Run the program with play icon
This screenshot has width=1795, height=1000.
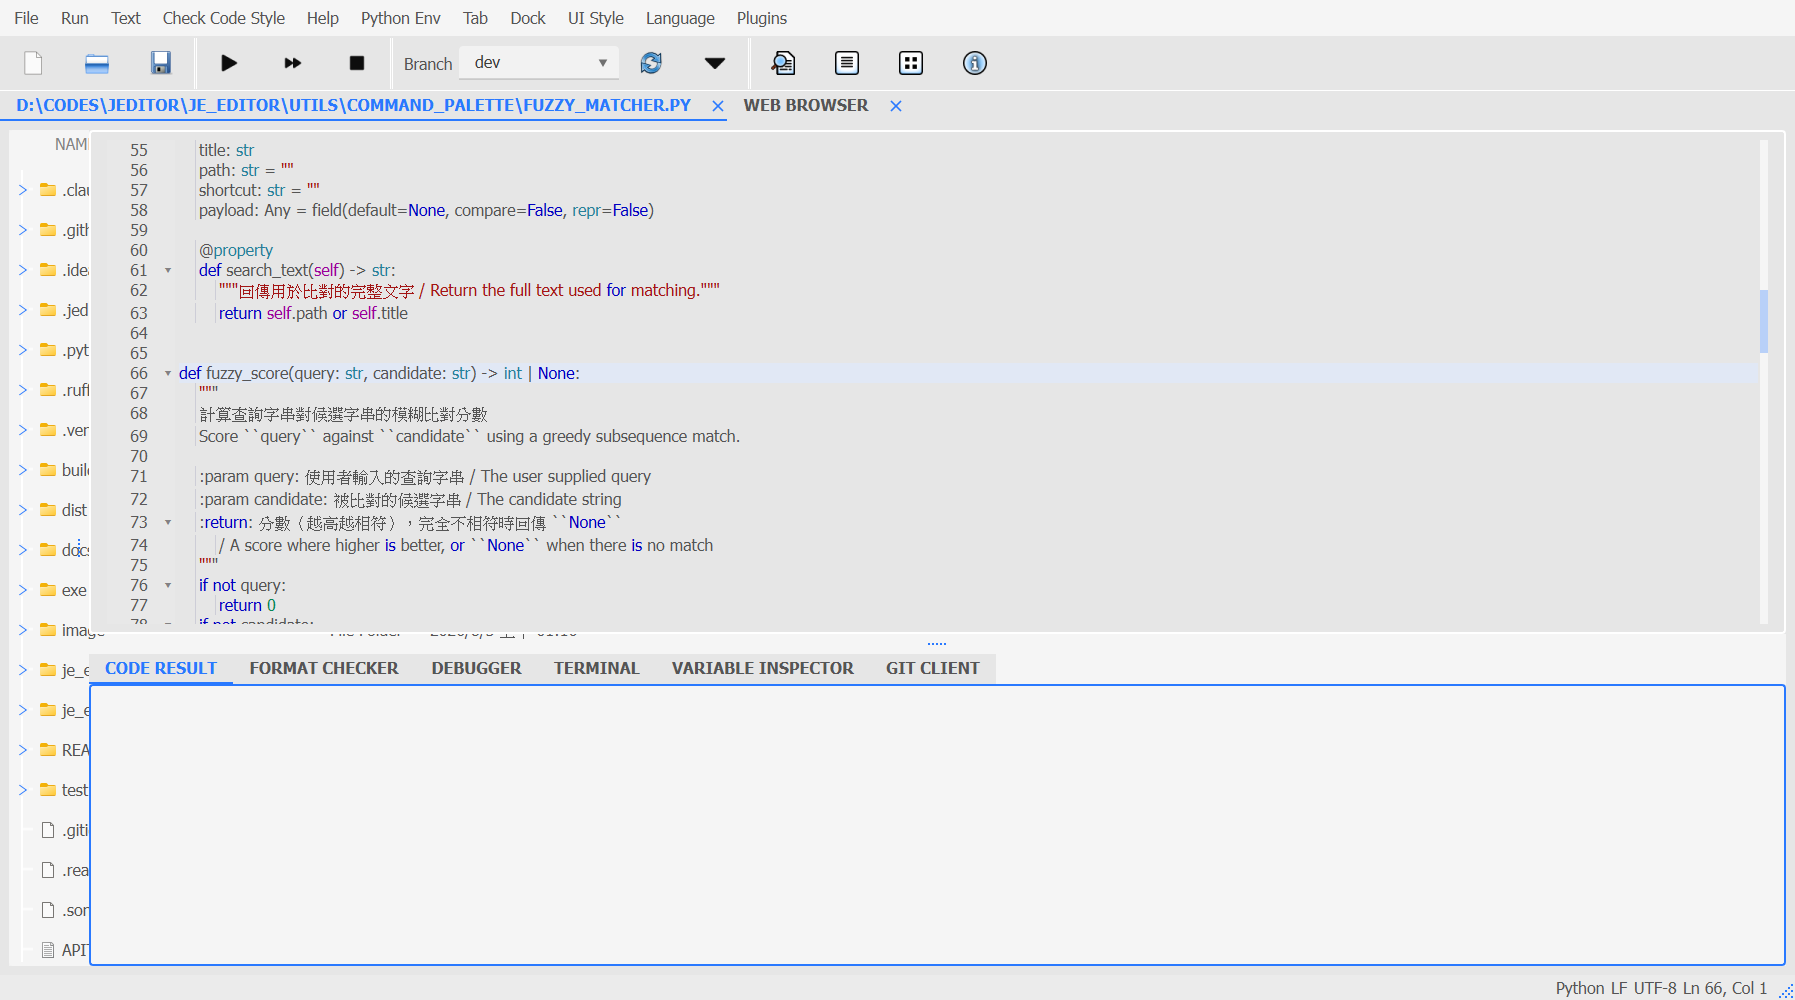coord(229,63)
